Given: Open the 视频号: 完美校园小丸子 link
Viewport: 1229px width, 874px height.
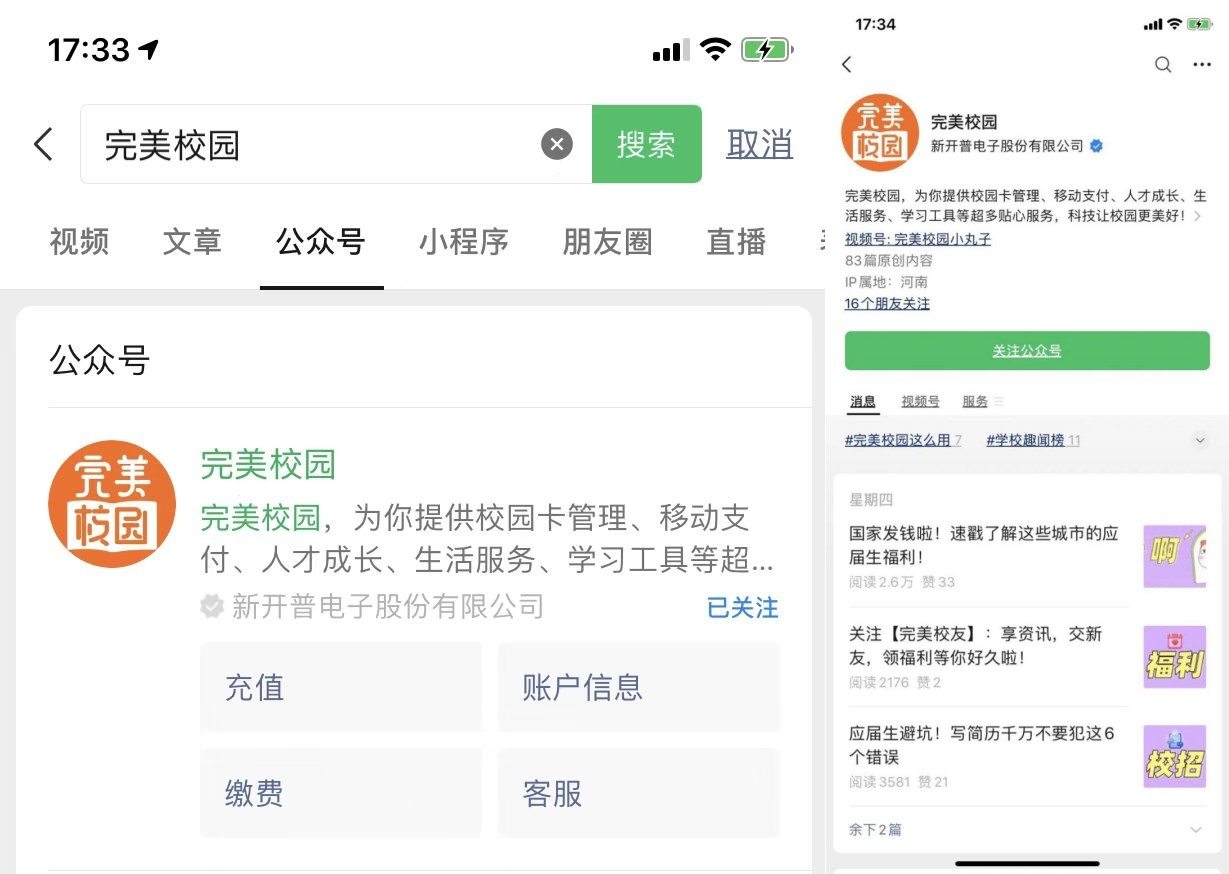Looking at the screenshot, I should [x=918, y=240].
